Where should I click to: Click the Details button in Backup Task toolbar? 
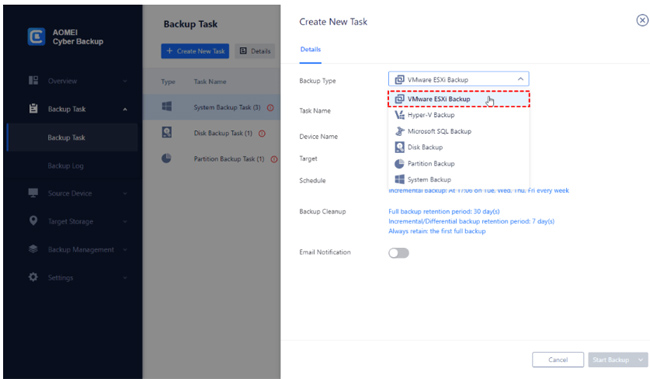(255, 51)
